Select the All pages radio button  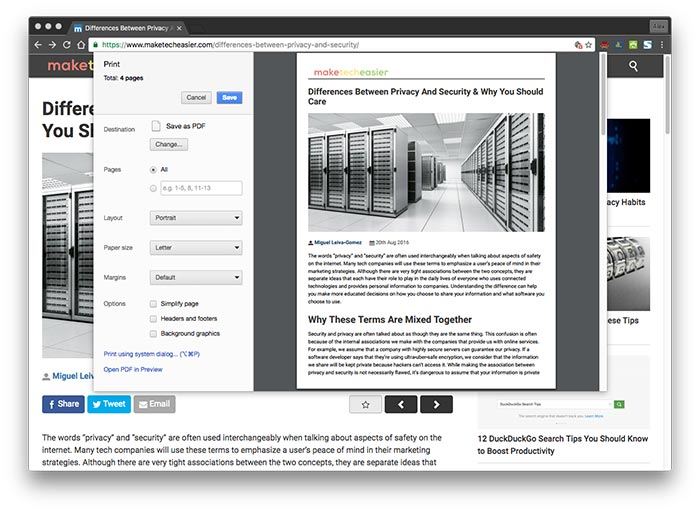click(x=153, y=170)
